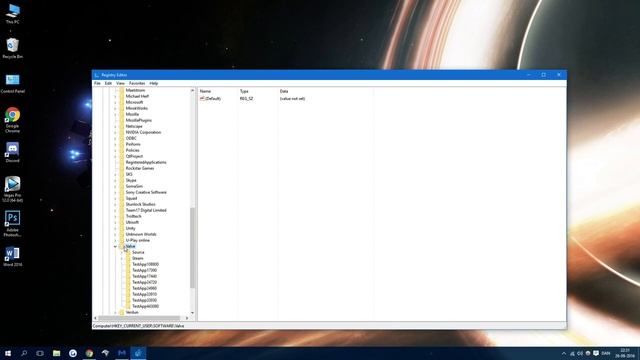Launch the Vegas Pro desktop shortcut
The width and height of the screenshot is (640, 360).
pos(13,189)
